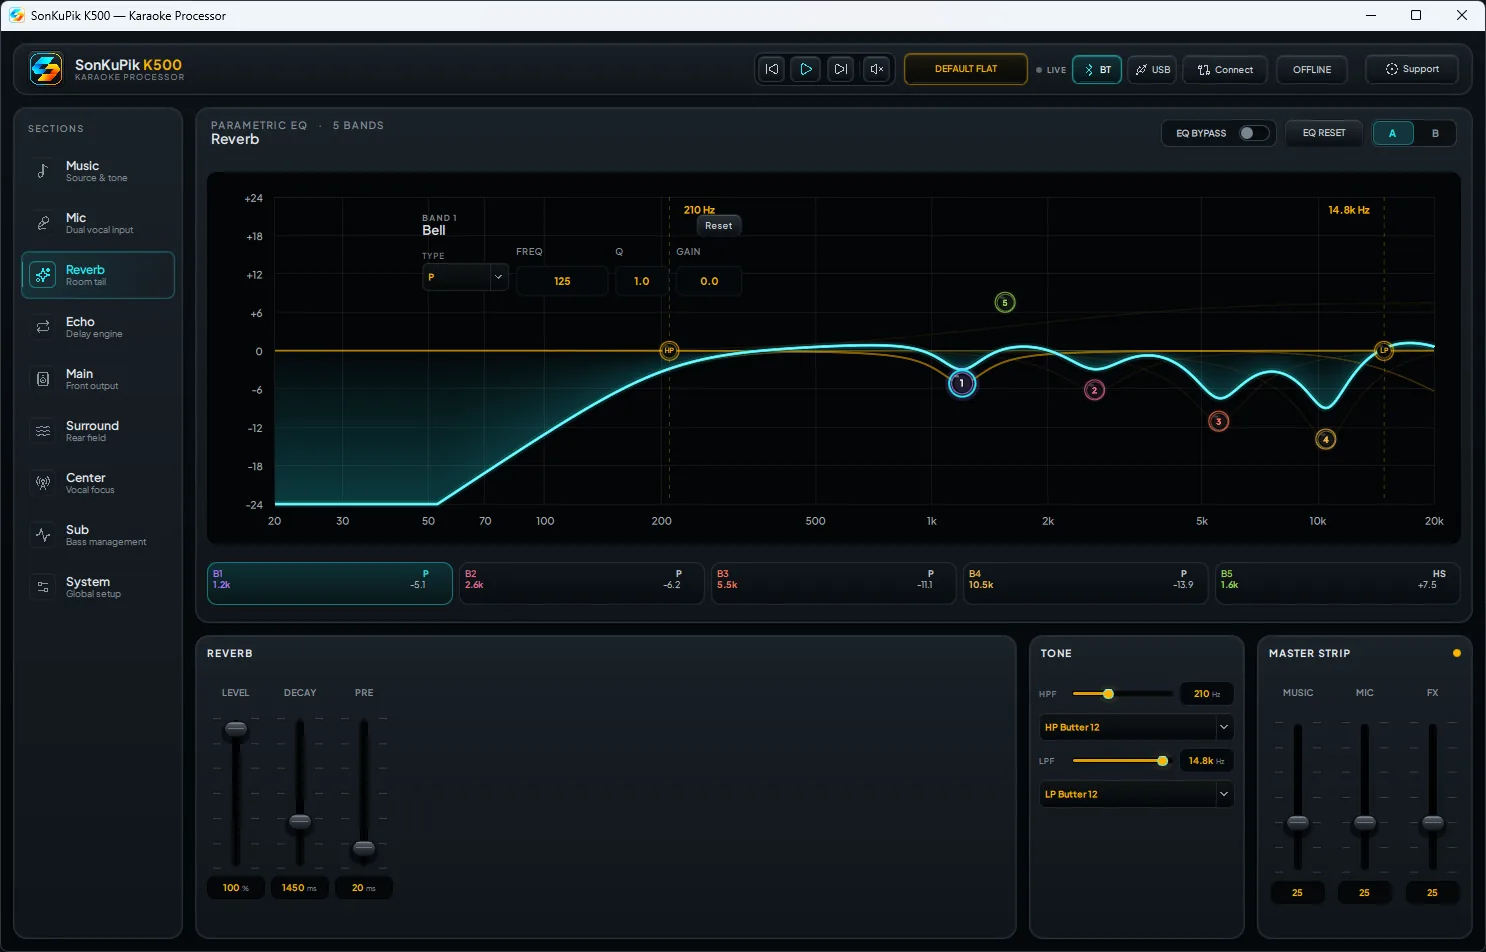Open the band TYPE dropdown showing P
This screenshot has height=952, width=1486.
pos(465,277)
